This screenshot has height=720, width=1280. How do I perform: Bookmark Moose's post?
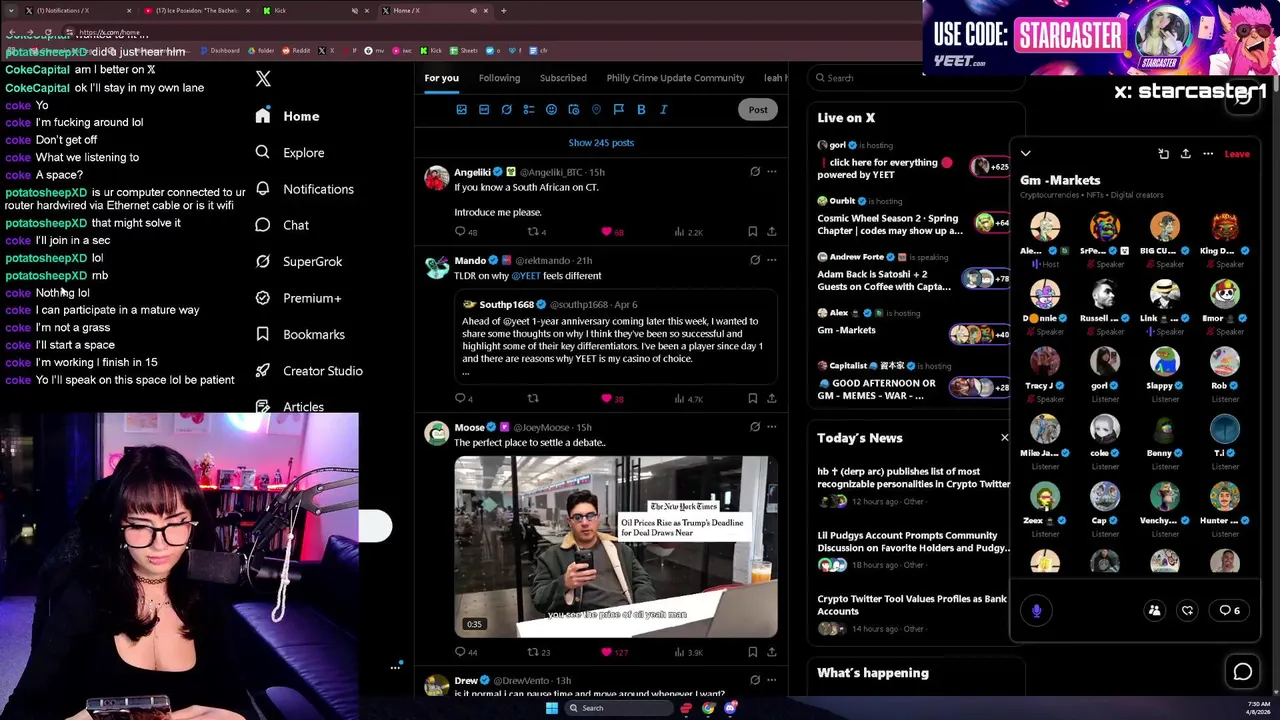752,652
